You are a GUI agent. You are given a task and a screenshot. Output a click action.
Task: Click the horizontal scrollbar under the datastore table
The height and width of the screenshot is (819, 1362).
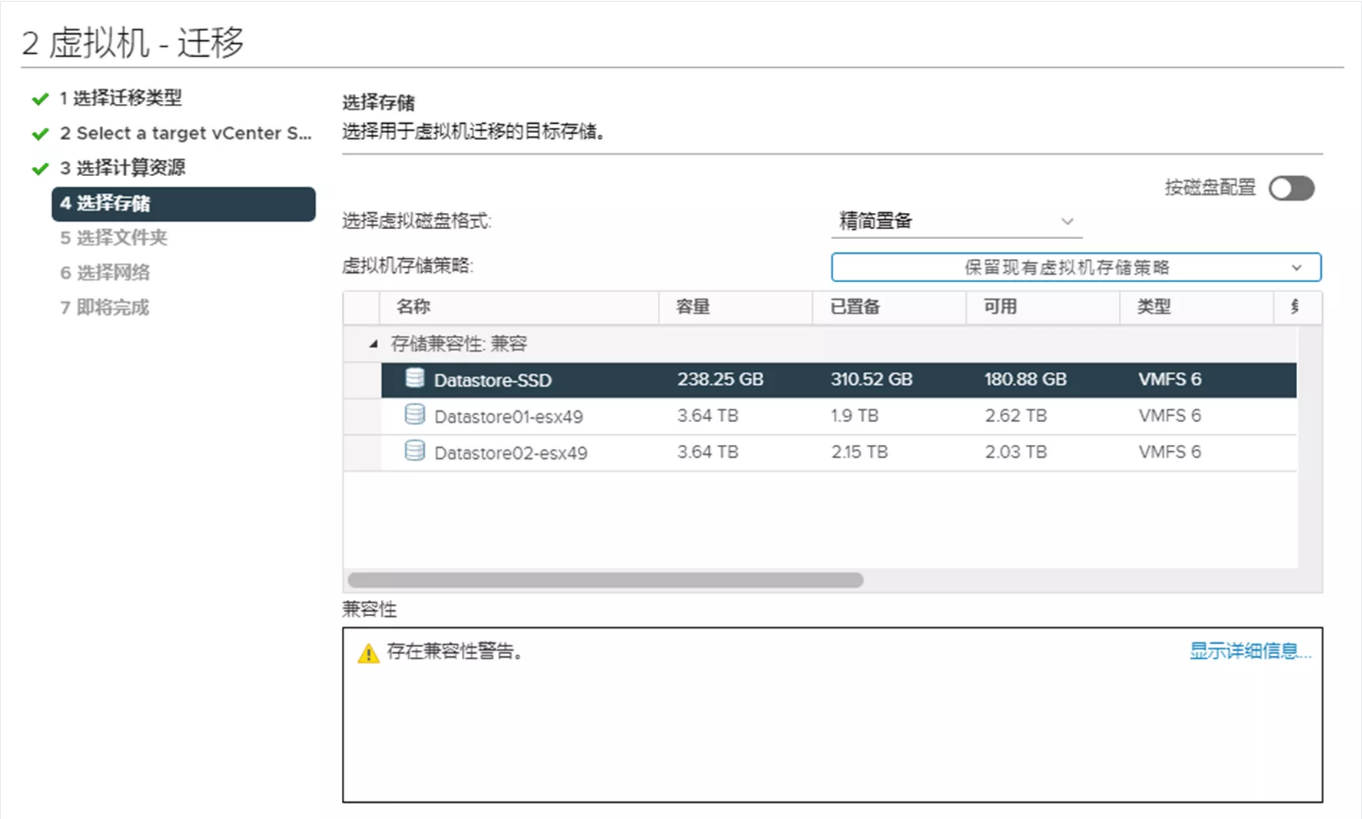[605, 580]
